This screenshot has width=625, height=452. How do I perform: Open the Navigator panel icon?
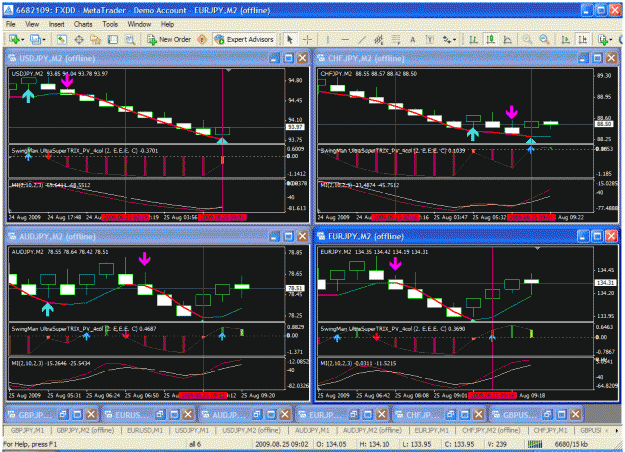click(x=96, y=39)
